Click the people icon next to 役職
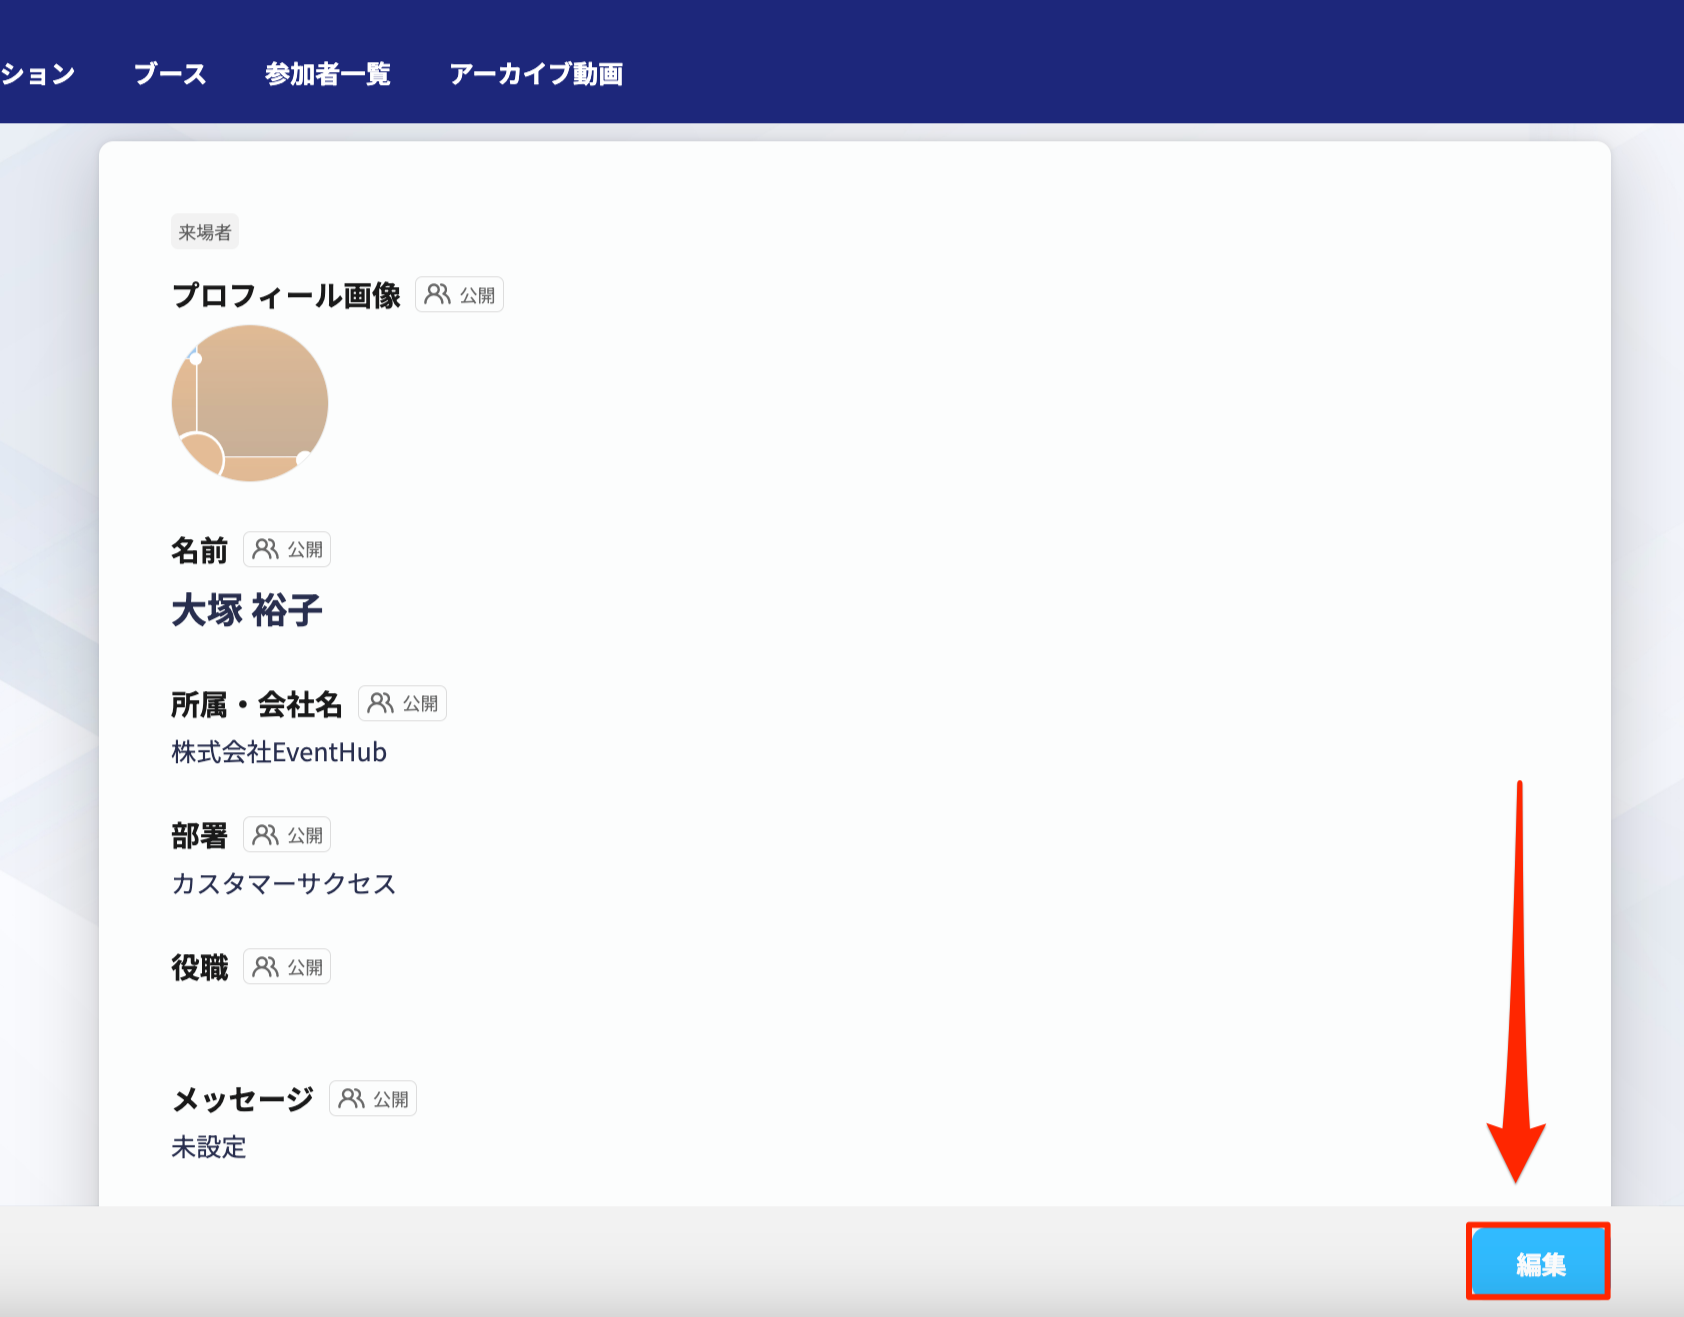 point(265,967)
